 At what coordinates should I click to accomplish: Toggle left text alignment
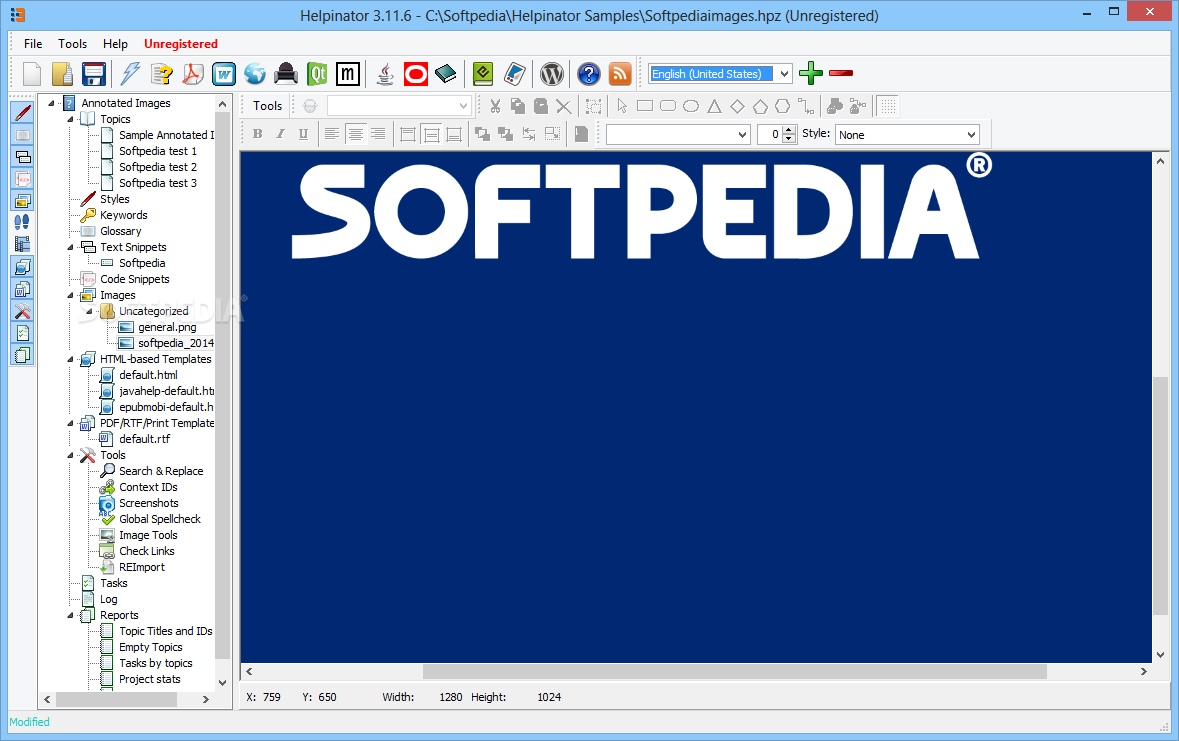[332, 134]
